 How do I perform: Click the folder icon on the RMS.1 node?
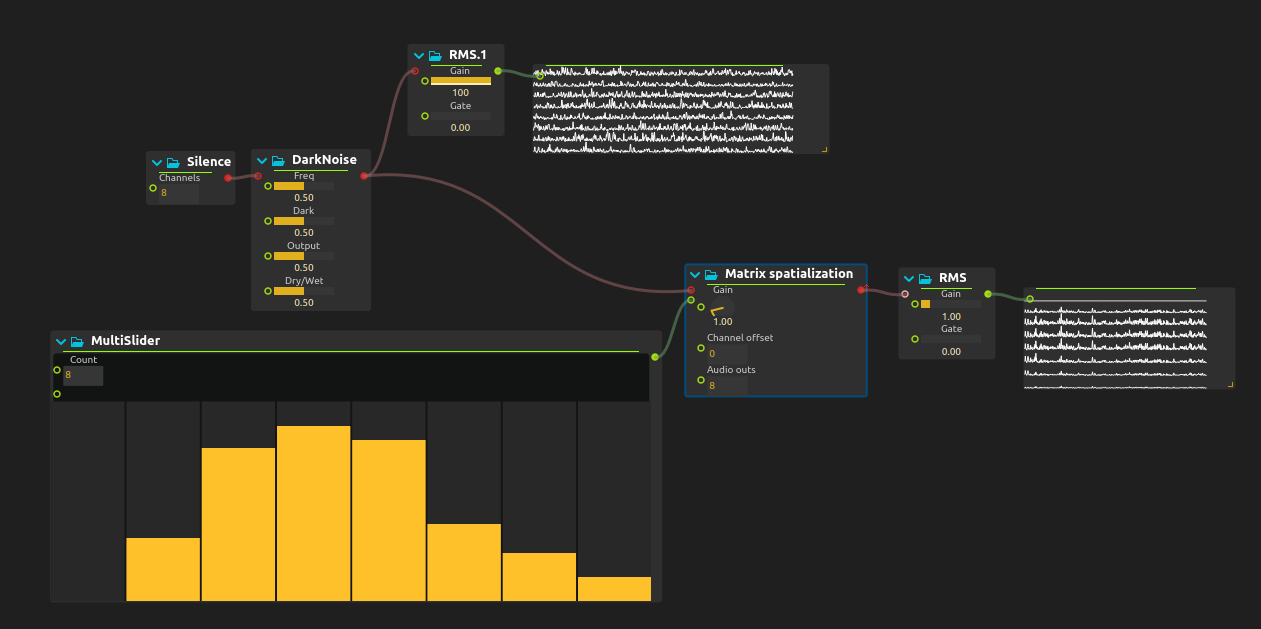tap(435, 56)
